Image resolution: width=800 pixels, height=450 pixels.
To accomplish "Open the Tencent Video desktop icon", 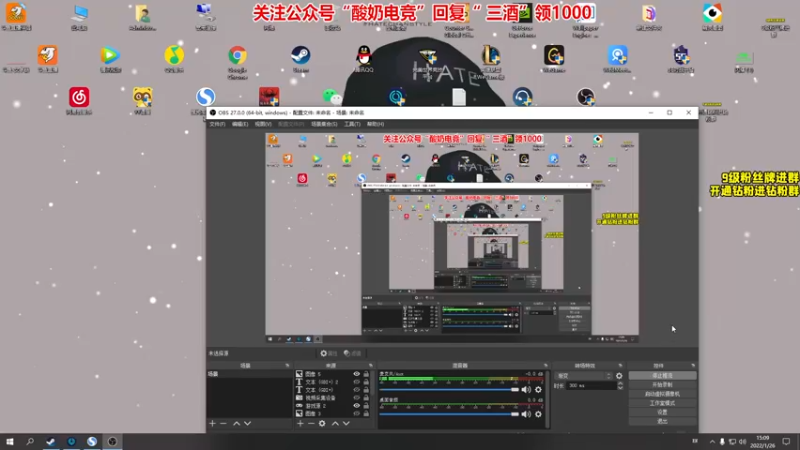I will (x=110, y=55).
